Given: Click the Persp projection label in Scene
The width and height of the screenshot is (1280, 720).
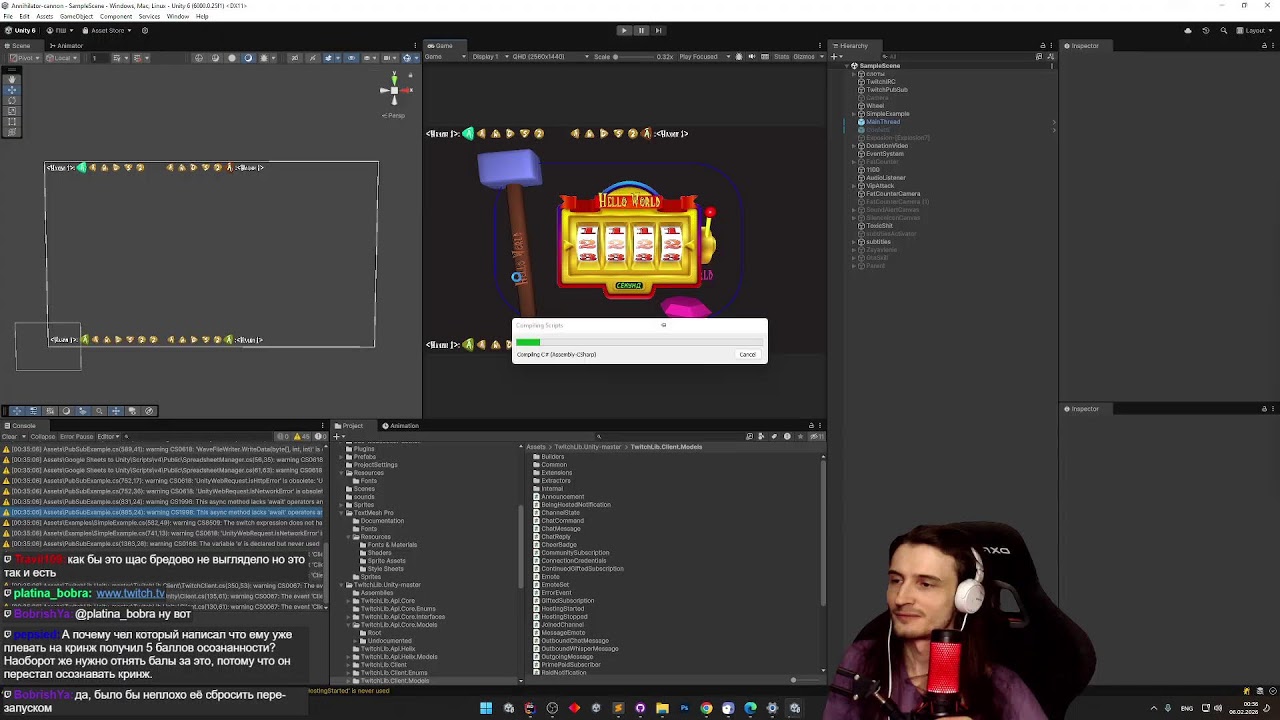Looking at the screenshot, I should pos(394,115).
